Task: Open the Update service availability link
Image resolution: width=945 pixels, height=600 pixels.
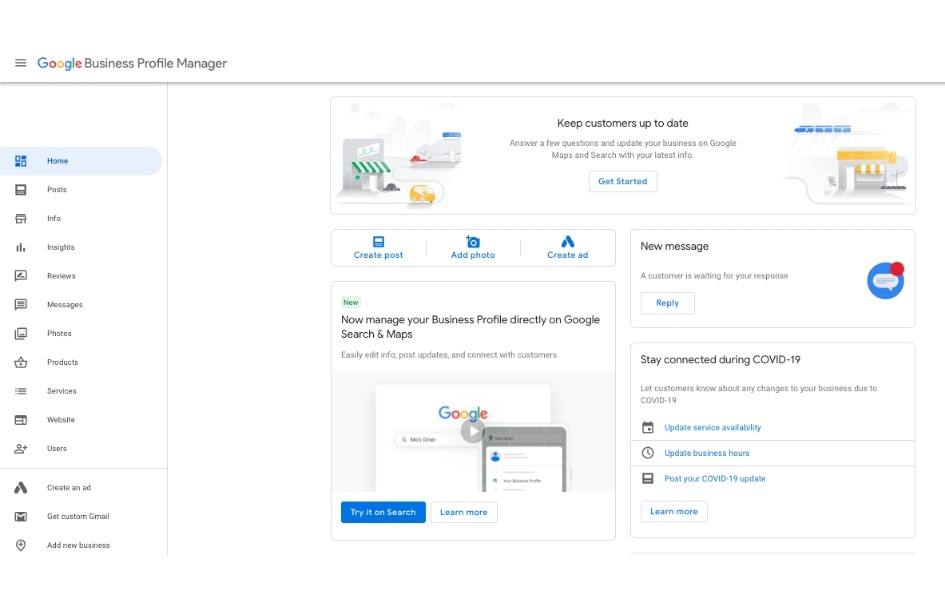Action: 712,428
